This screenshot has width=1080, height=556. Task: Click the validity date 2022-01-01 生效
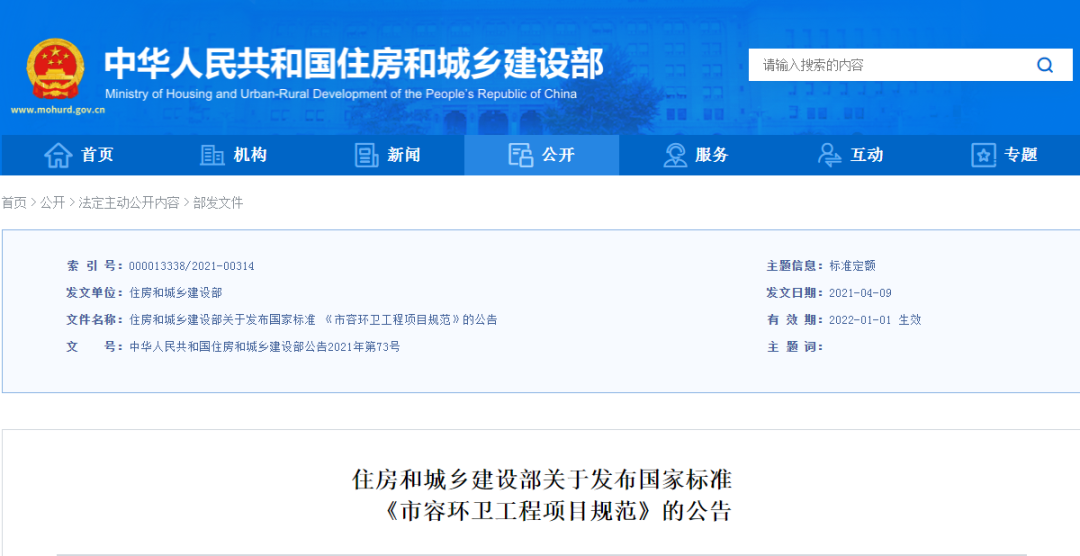point(875,320)
